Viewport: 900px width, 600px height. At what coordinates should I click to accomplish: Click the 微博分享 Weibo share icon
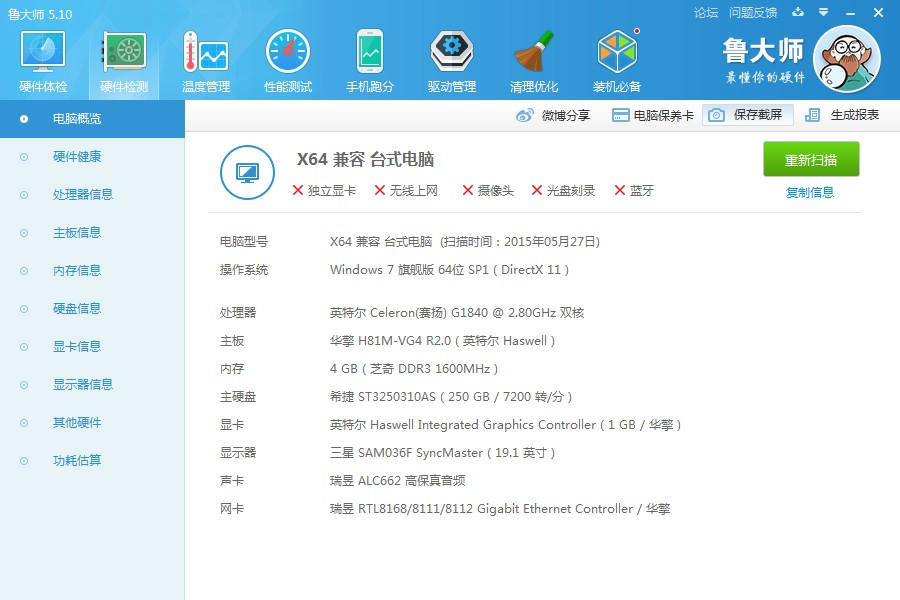click(524, 114)
